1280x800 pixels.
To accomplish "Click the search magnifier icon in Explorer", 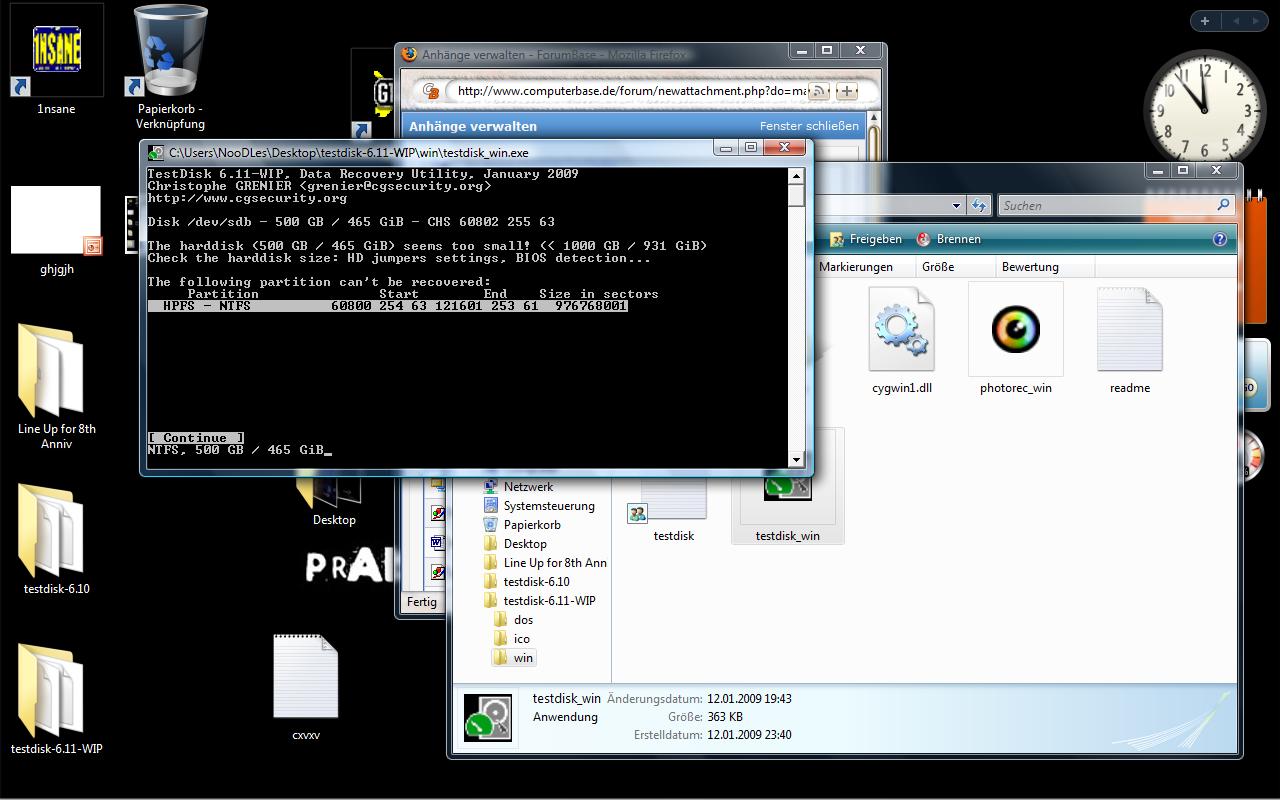I will tap(1222, 205).
